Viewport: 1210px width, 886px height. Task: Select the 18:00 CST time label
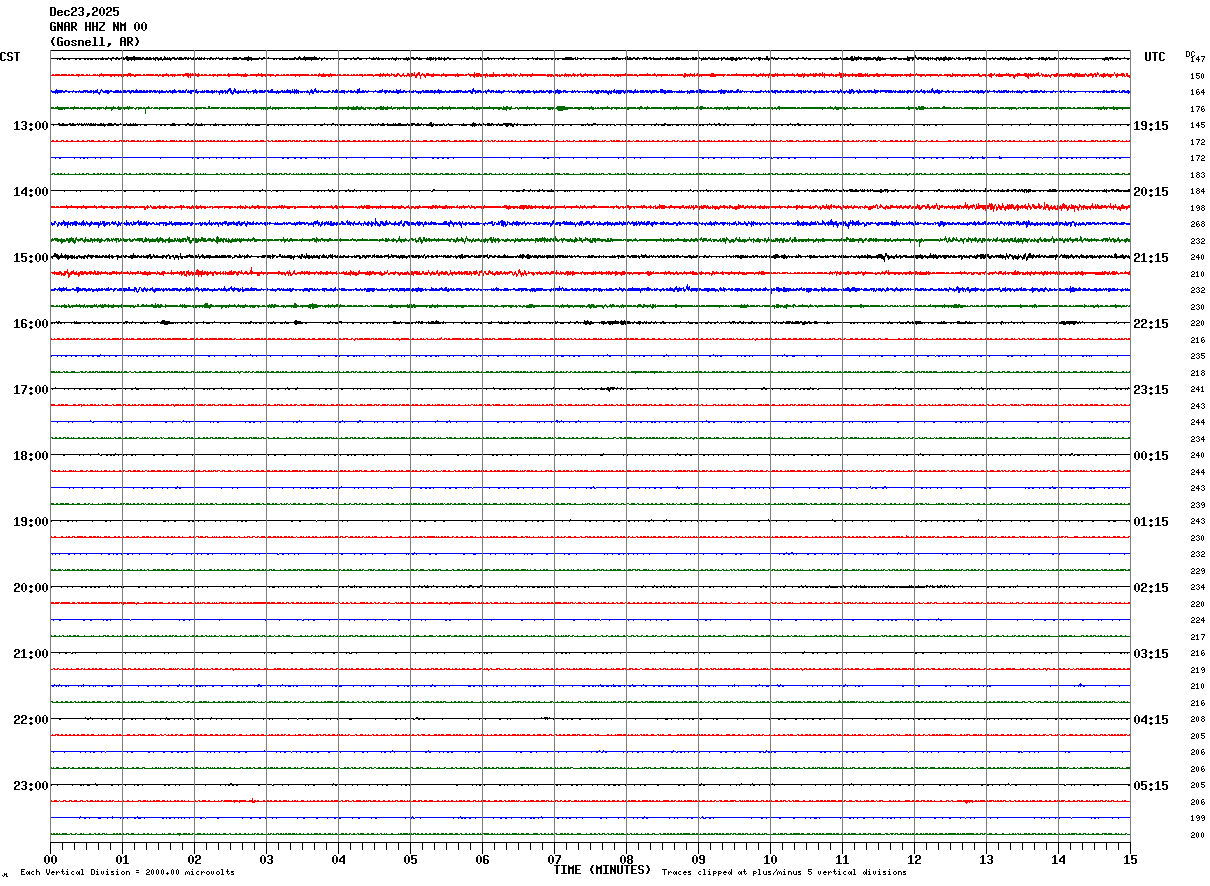pyautogui.click(x=30, y=455)
